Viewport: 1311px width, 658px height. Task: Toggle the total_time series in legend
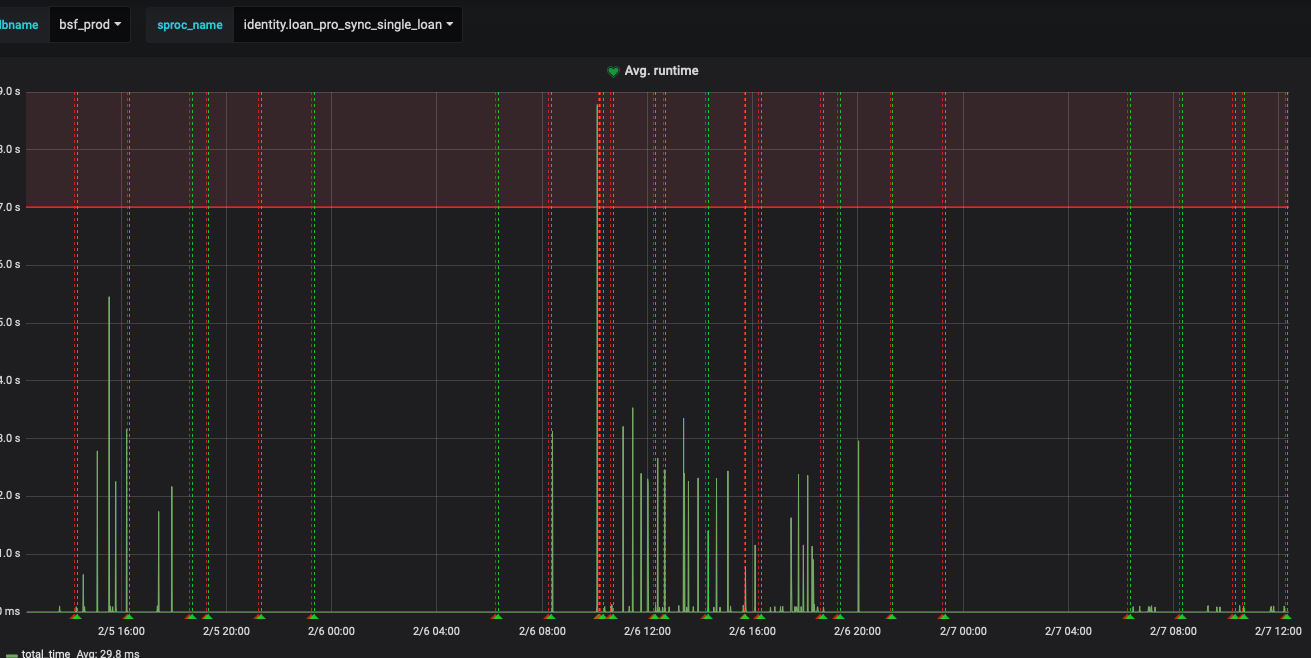coord(45,653)
